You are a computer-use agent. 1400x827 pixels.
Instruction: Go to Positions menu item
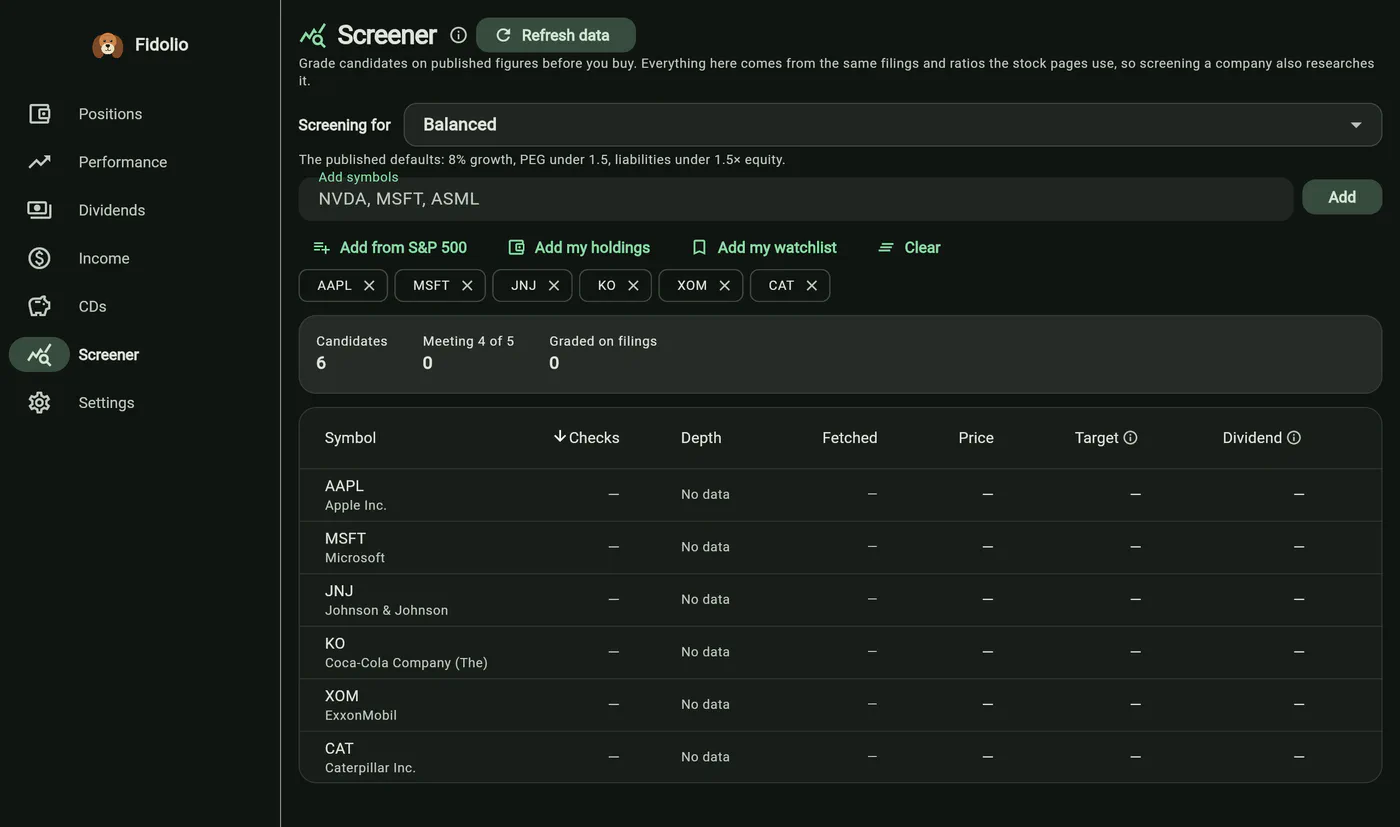pos(110,114)
